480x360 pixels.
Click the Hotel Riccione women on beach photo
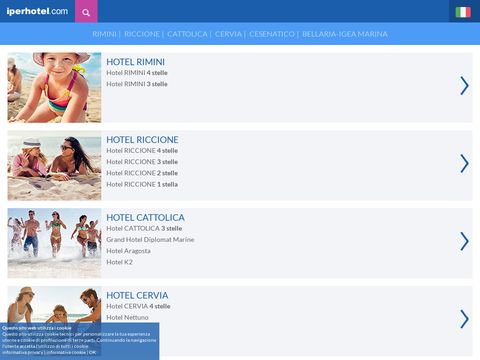54,165
